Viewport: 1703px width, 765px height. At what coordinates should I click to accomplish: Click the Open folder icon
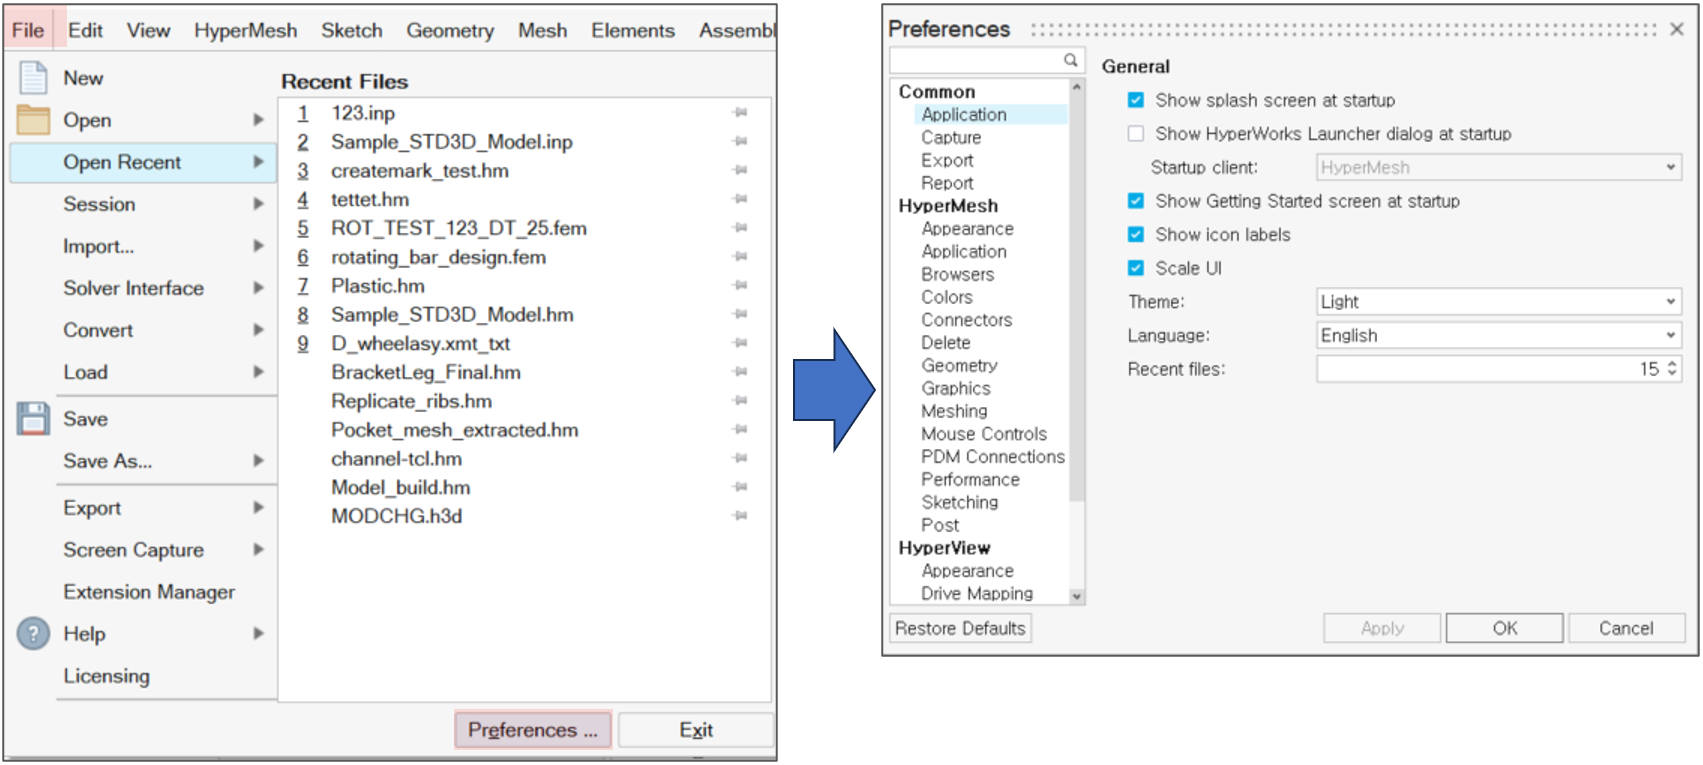click(x=33, y=120)
